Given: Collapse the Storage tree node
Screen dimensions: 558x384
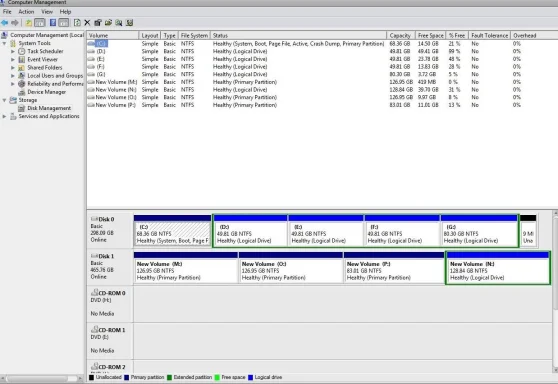Looking at the screenshot, I should 5,100.
